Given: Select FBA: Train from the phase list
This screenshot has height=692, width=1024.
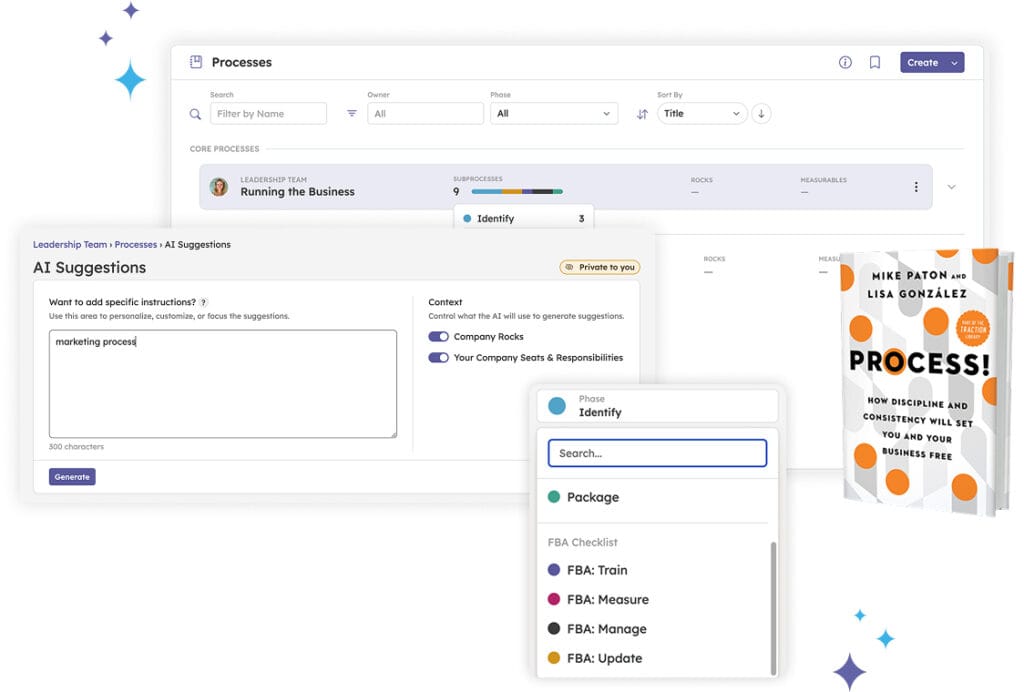Looking at the screenshot, I should pyautogui.click(x=597, y=570).
